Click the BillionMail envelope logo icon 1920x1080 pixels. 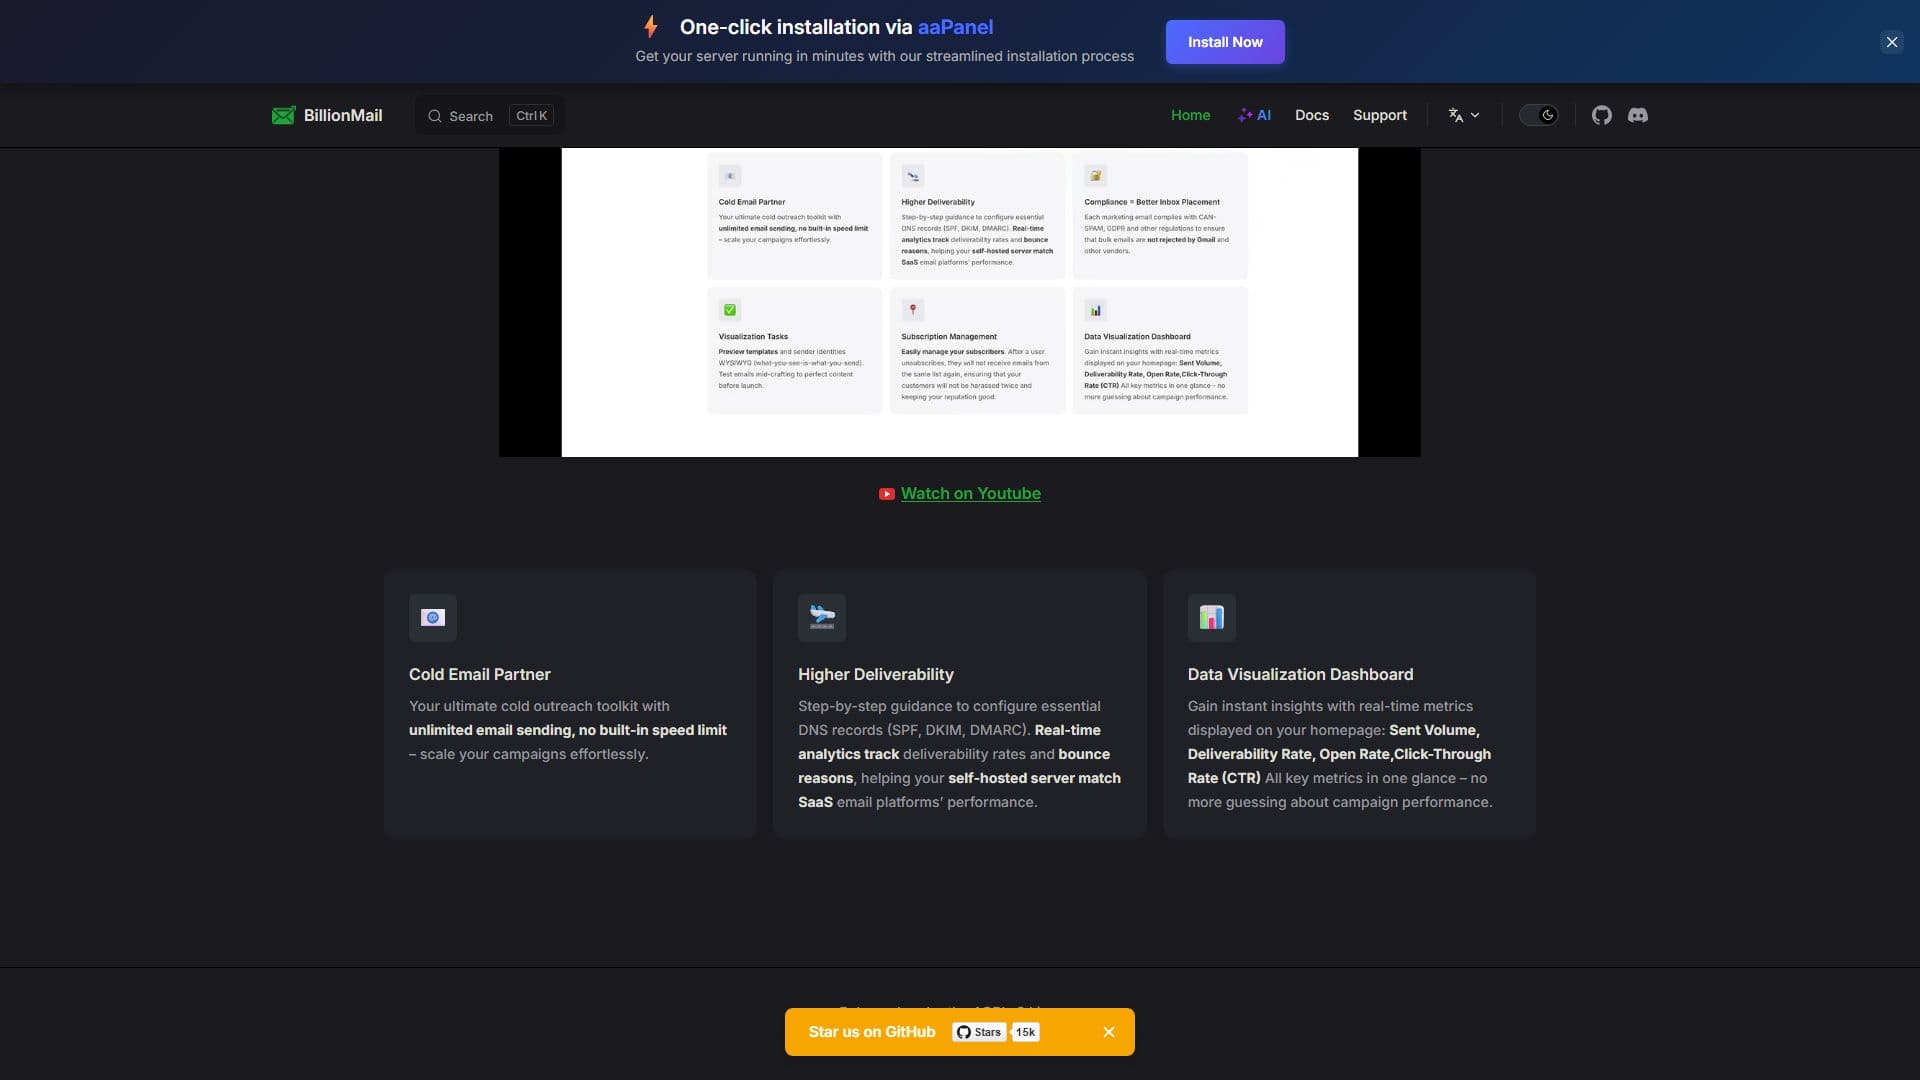pos(283,115)
